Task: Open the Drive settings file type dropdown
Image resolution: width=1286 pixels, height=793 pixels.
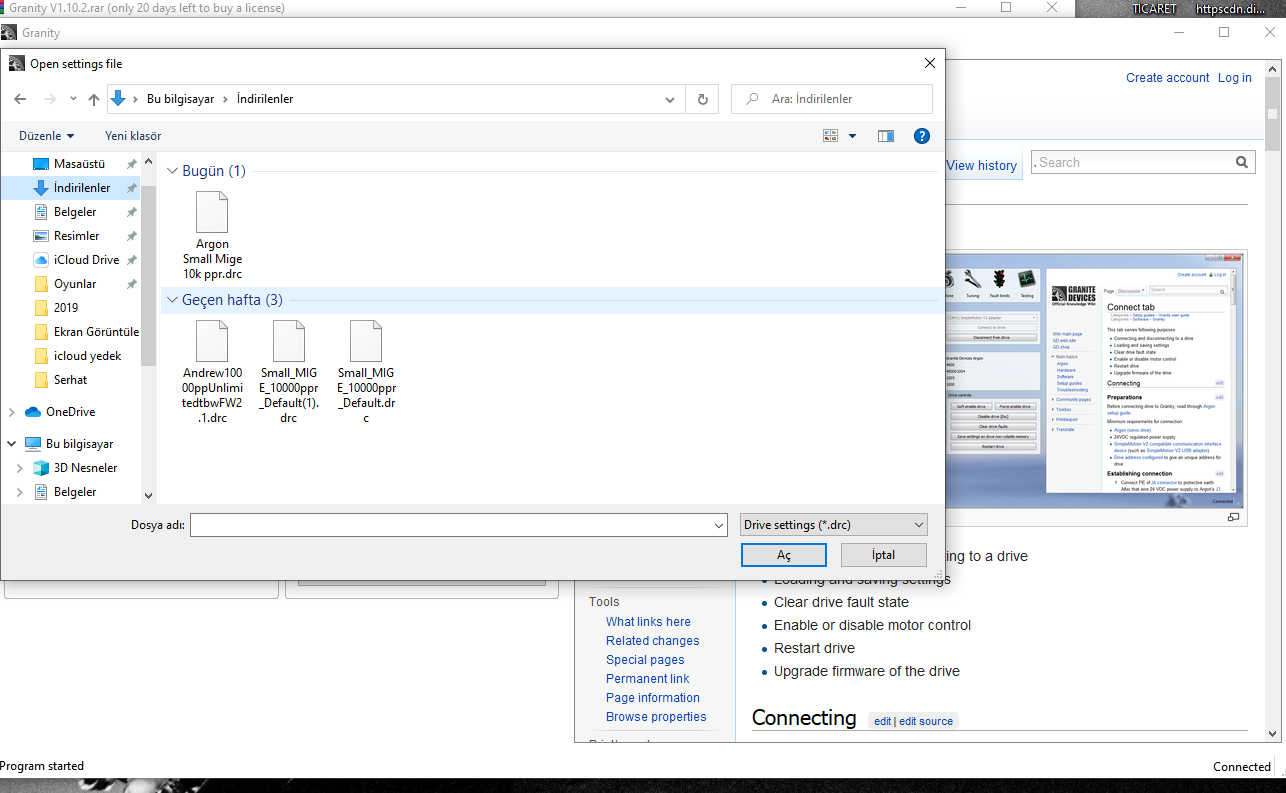Action: (834, 525)
